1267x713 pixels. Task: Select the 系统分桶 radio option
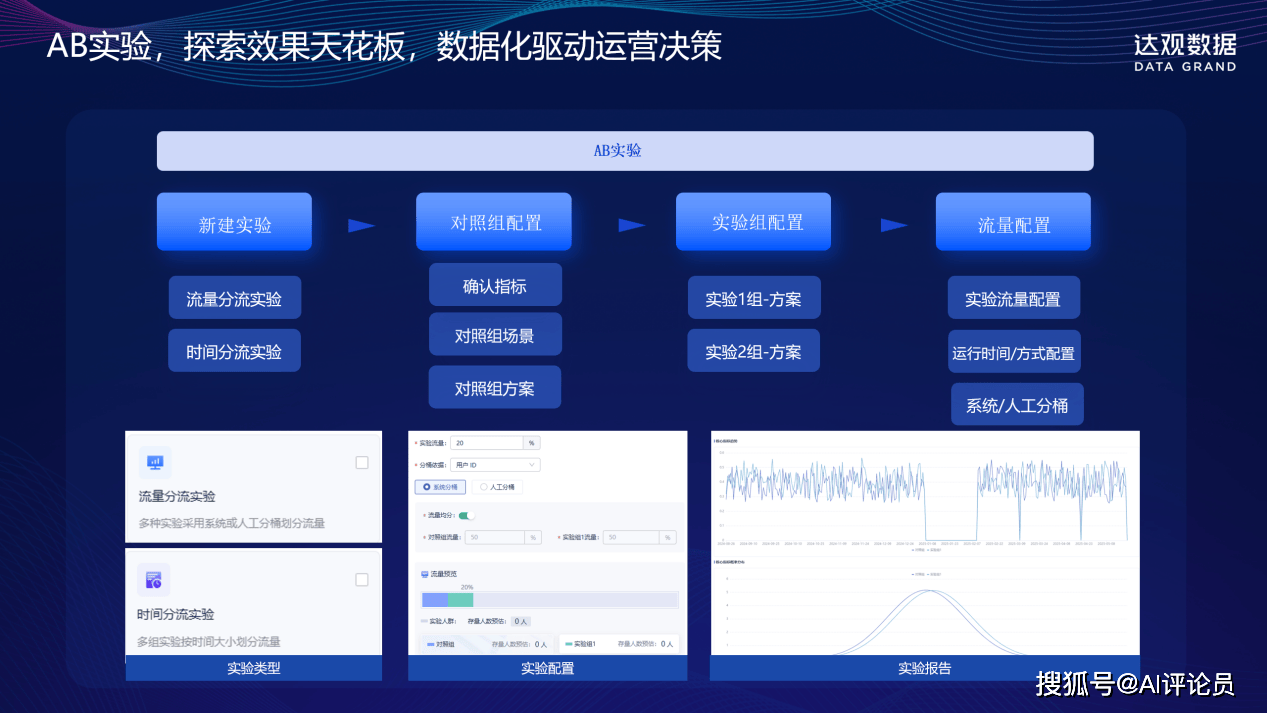click(440, 487)
